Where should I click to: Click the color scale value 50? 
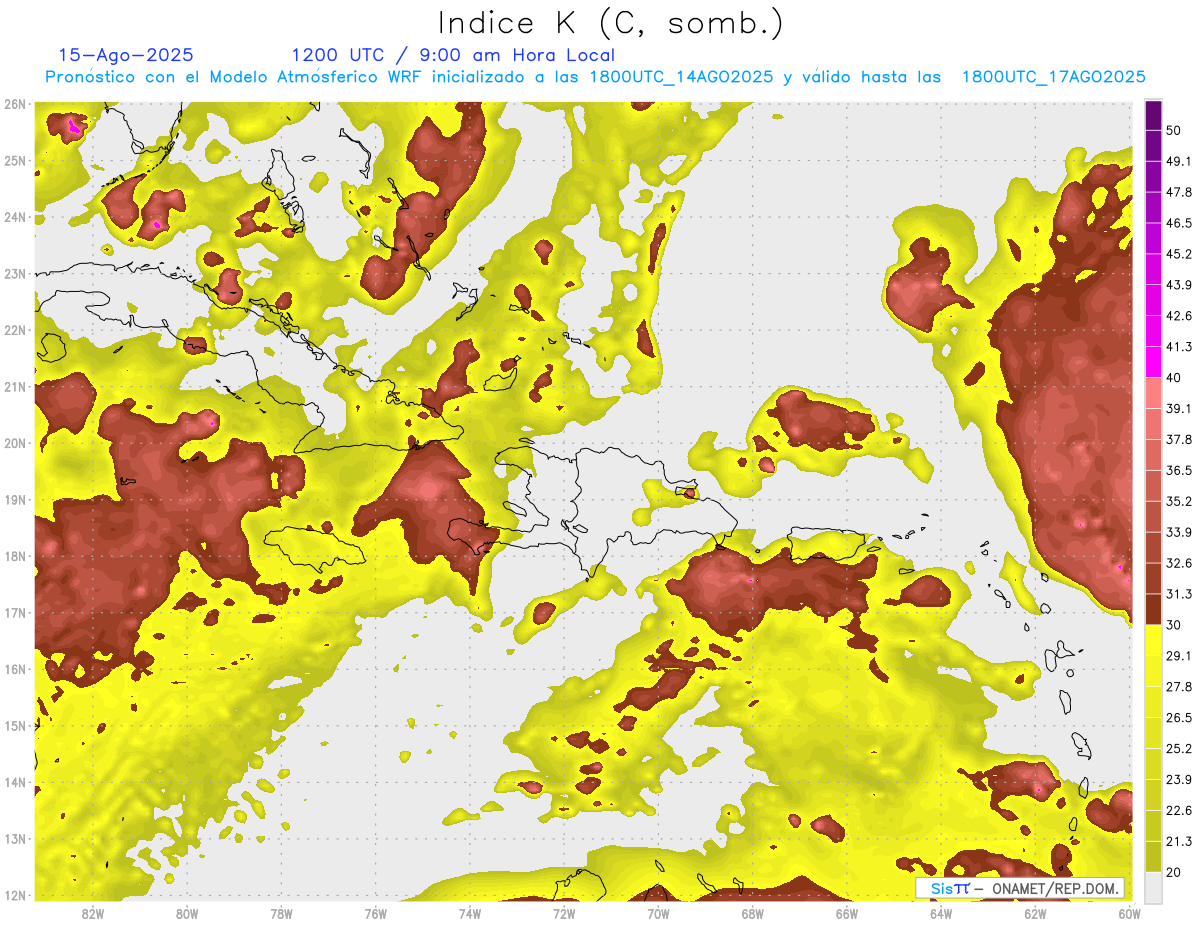click(x=1174, y=130)
